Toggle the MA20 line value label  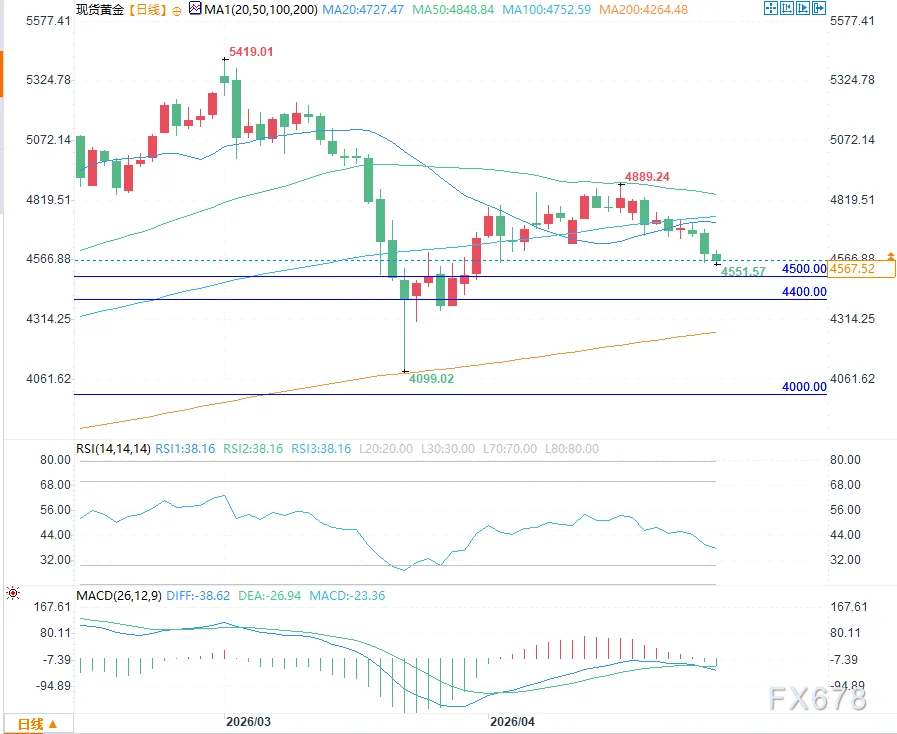tap(363, 10)
